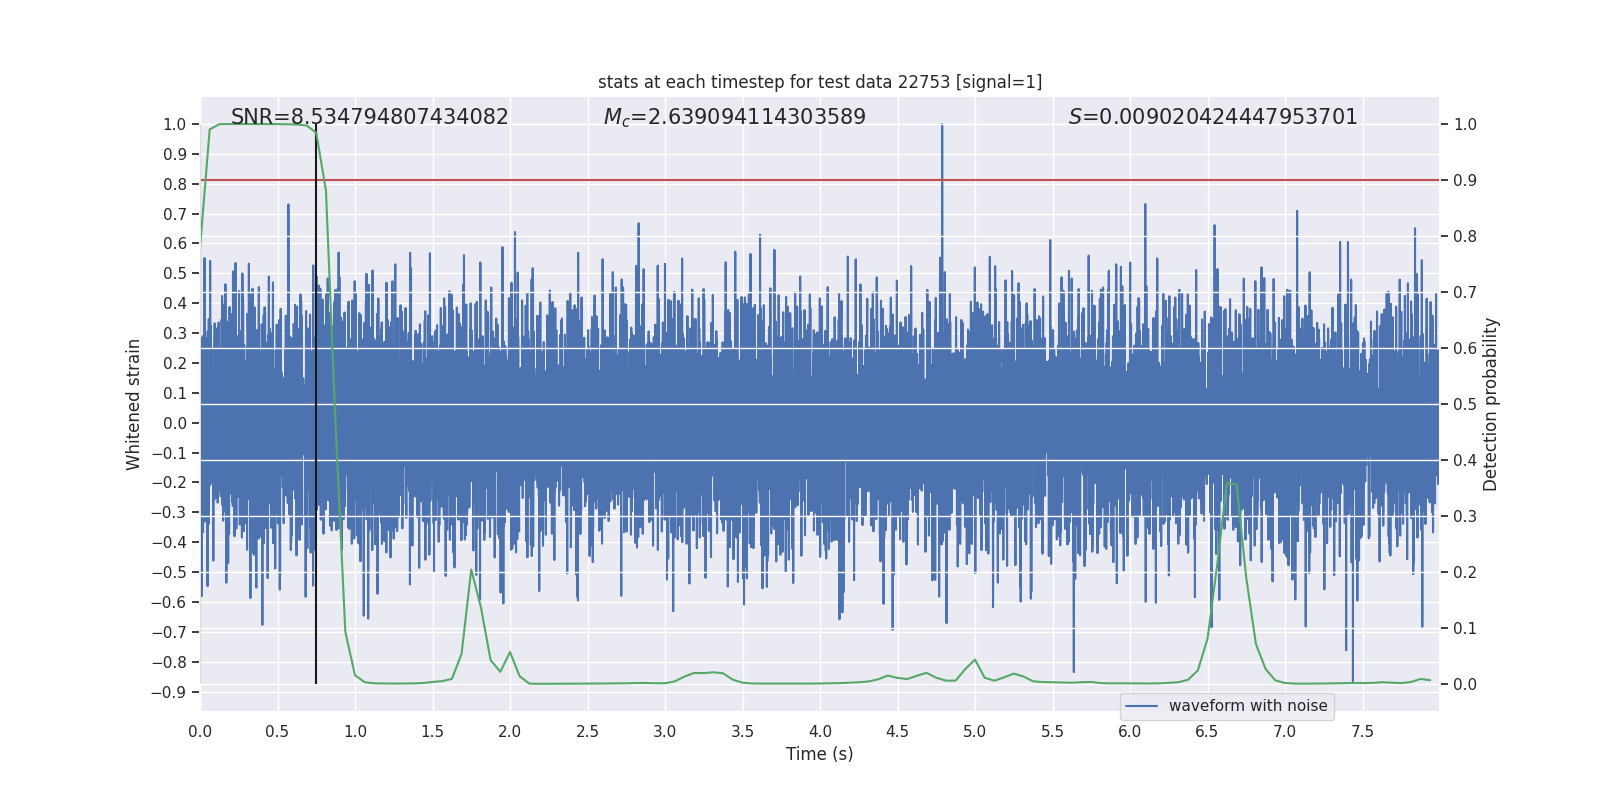Click the chirp mass Mc annotation
Screen dimensions: 1600x800
[x=734, y=117]
